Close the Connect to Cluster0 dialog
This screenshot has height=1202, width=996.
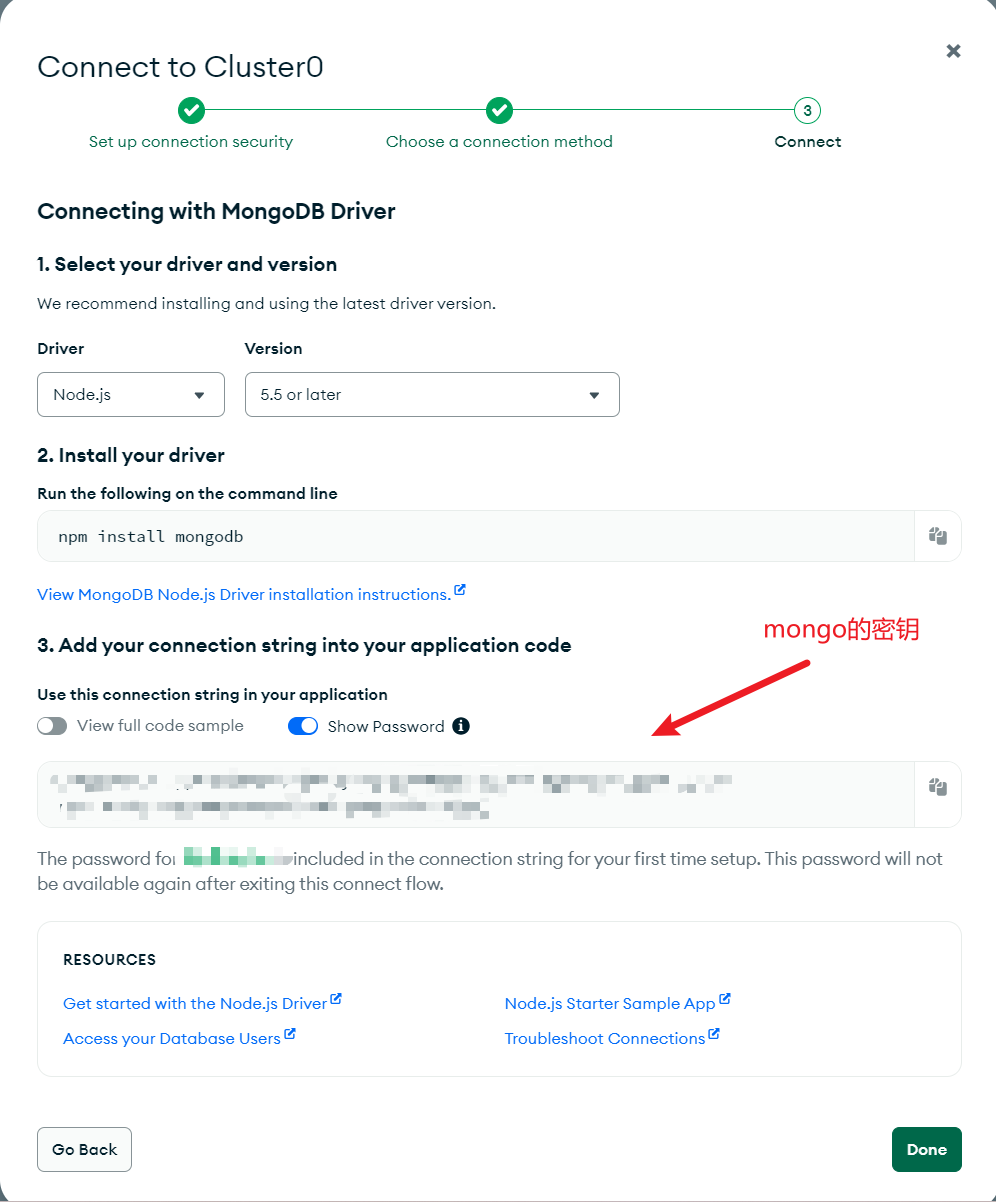click(953, 51)
